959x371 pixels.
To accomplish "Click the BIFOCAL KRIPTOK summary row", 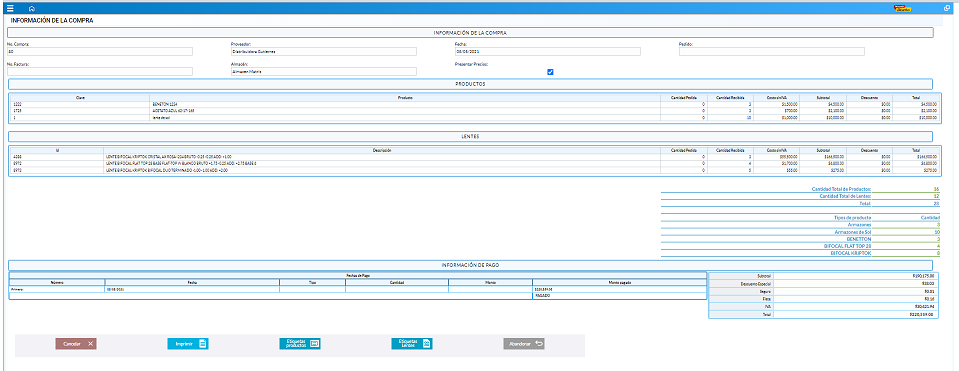I will pos(800,253).
